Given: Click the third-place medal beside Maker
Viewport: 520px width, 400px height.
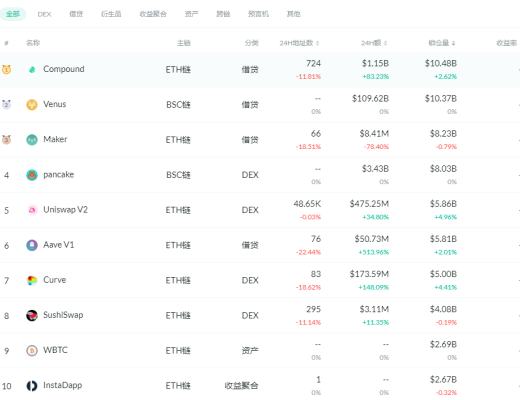Looking at the screenshot, I should tap(7, 139).
